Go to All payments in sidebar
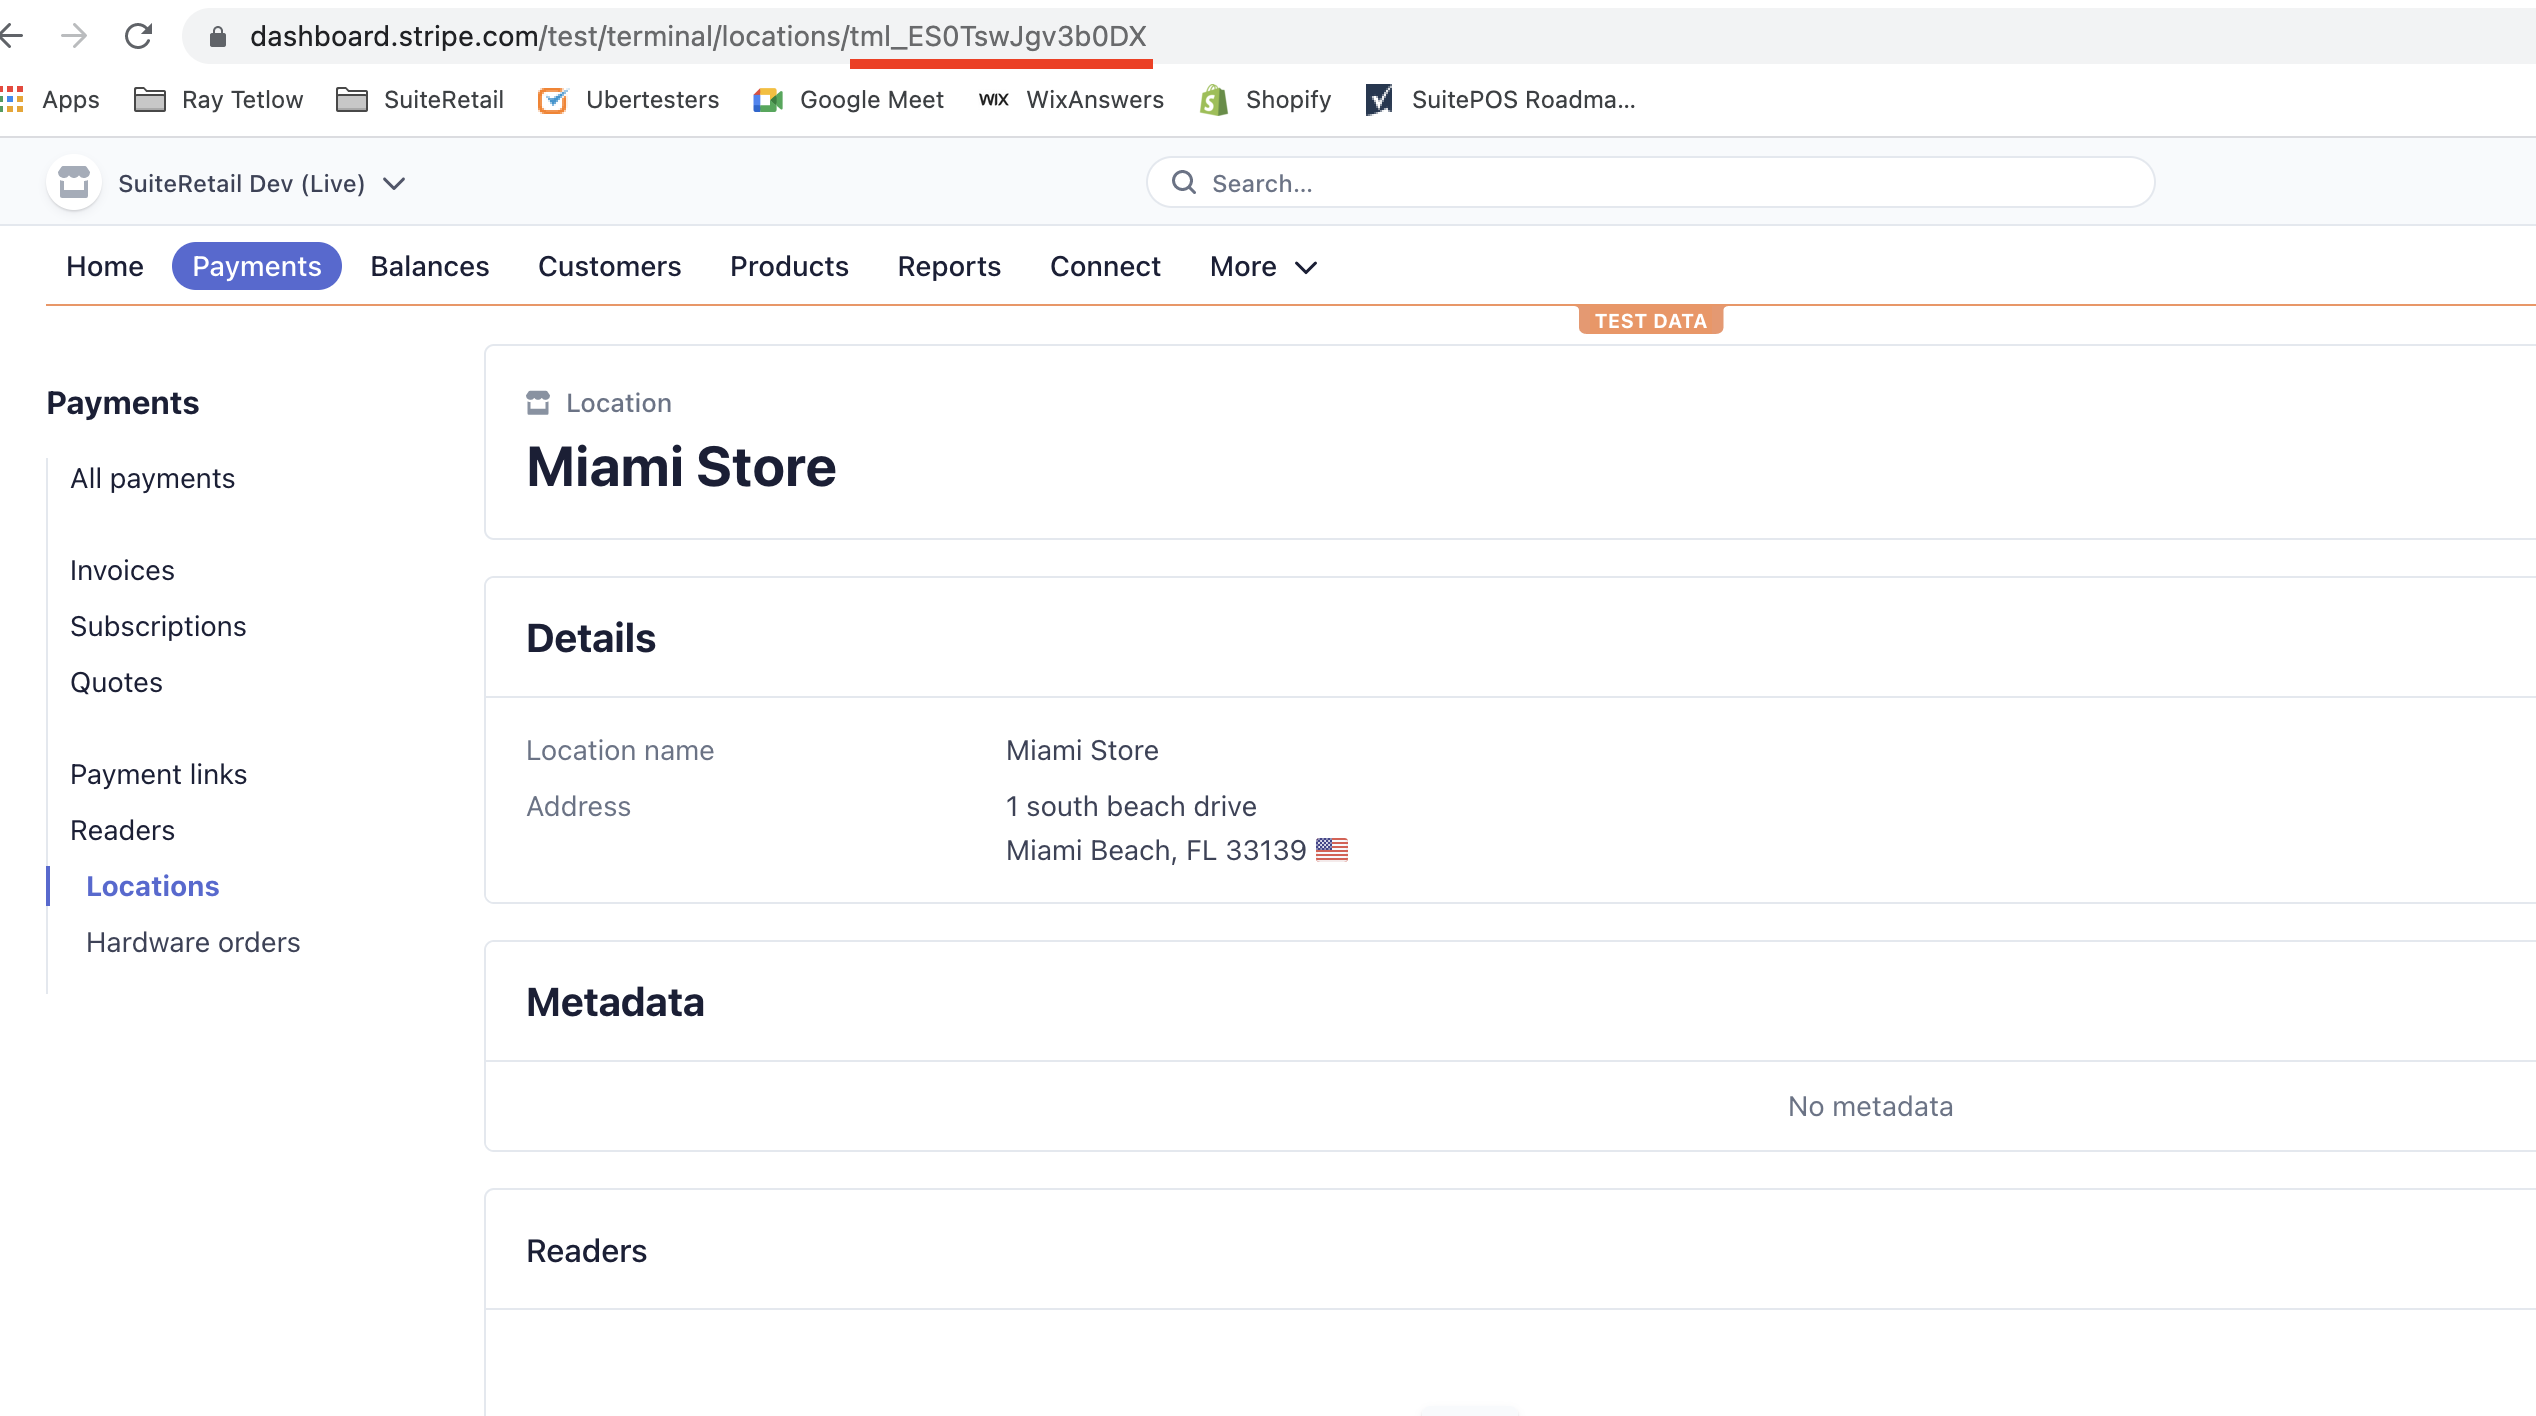 (x=152, y=478)
